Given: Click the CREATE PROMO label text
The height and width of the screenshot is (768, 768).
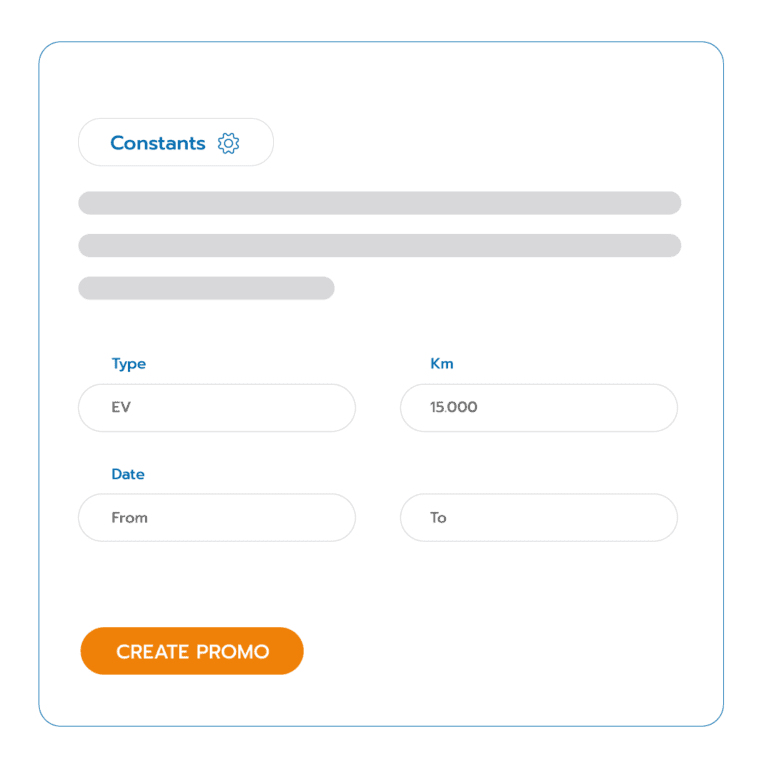Looking at the screenshot, I should pyautogui.click(x=192, y=652).
